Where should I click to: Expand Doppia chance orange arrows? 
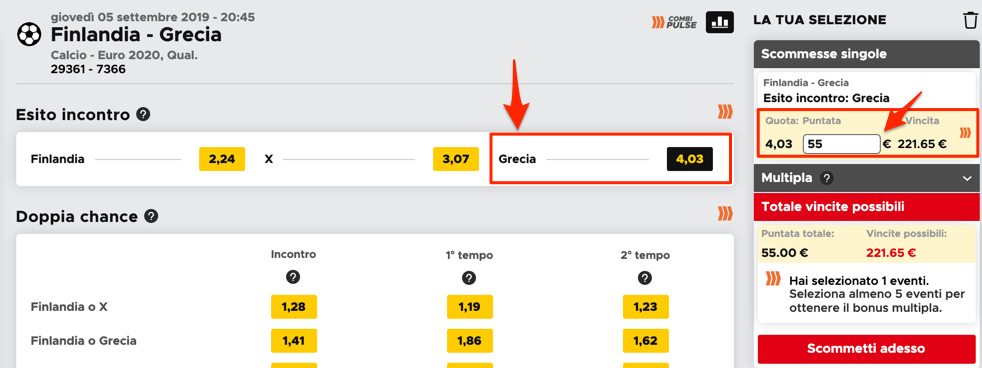(x=725, y=213)
